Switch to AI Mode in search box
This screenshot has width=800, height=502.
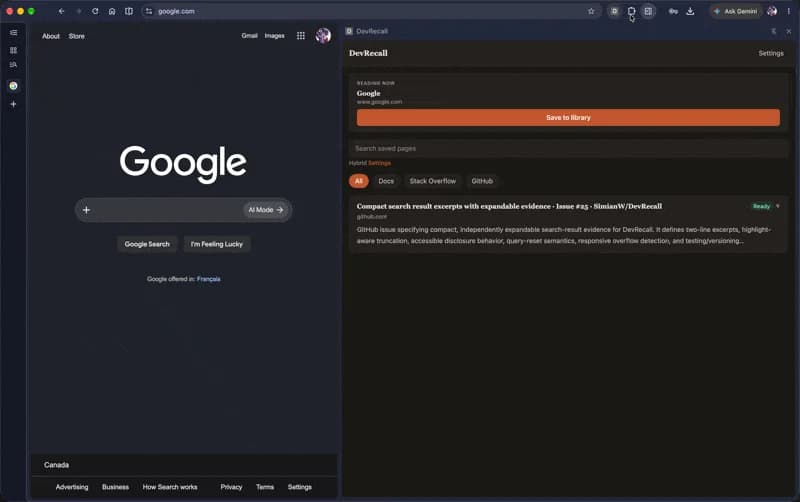tap(265, 210)
